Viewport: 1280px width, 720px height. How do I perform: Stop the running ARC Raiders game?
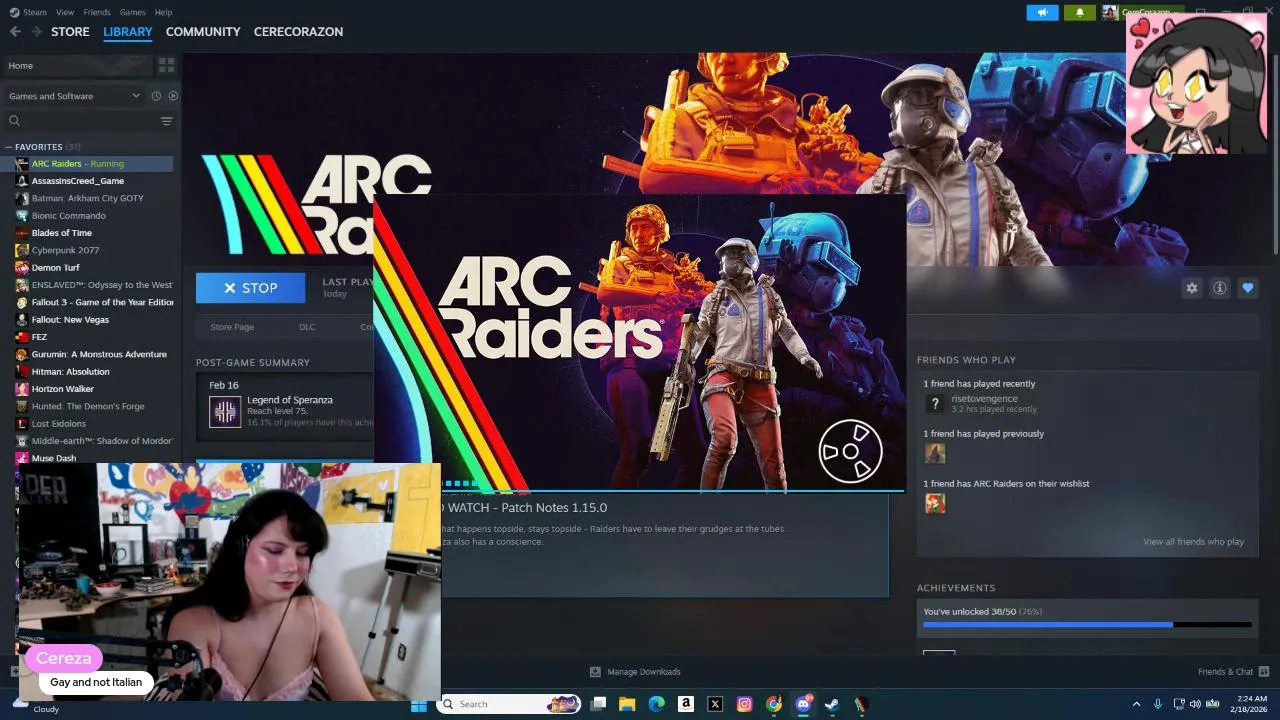pos(250,288)
